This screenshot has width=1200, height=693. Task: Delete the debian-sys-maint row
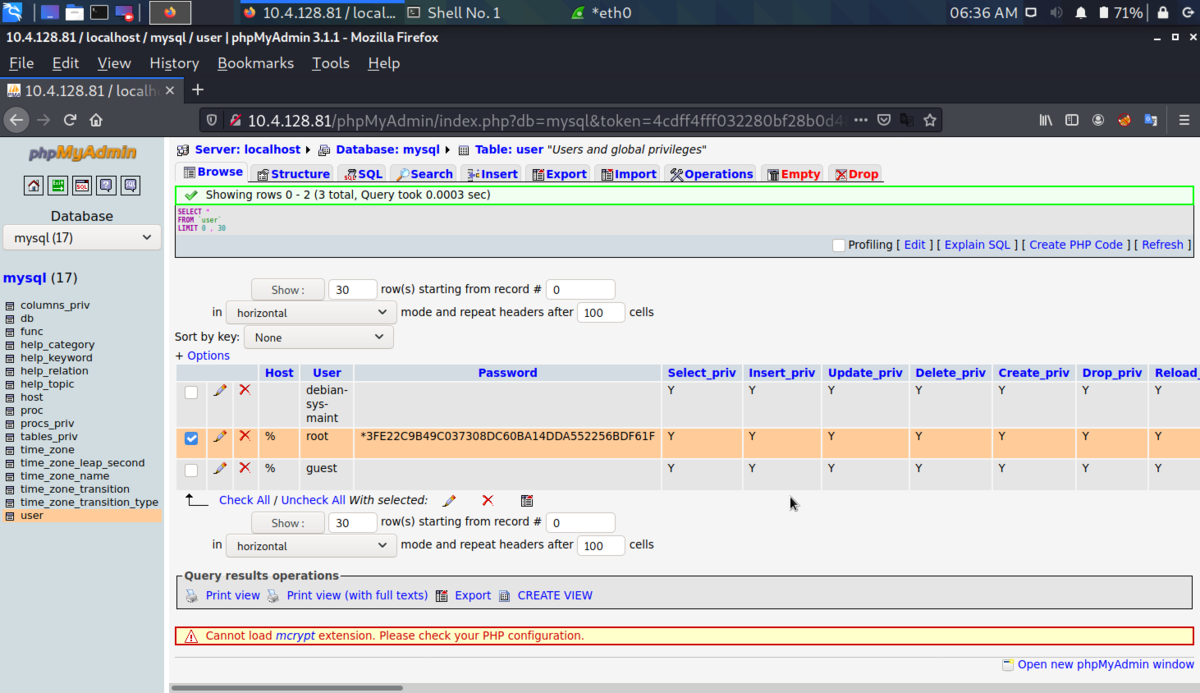tap(245, 390)
